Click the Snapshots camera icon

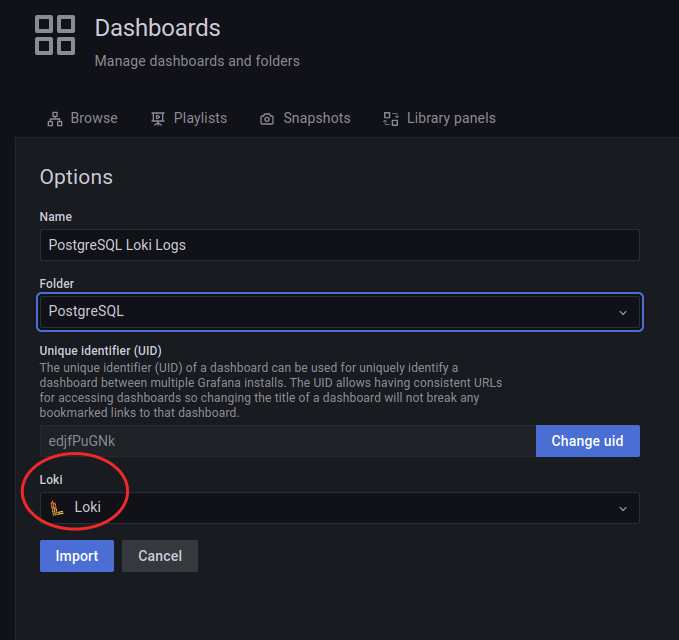tap(267, 119)
